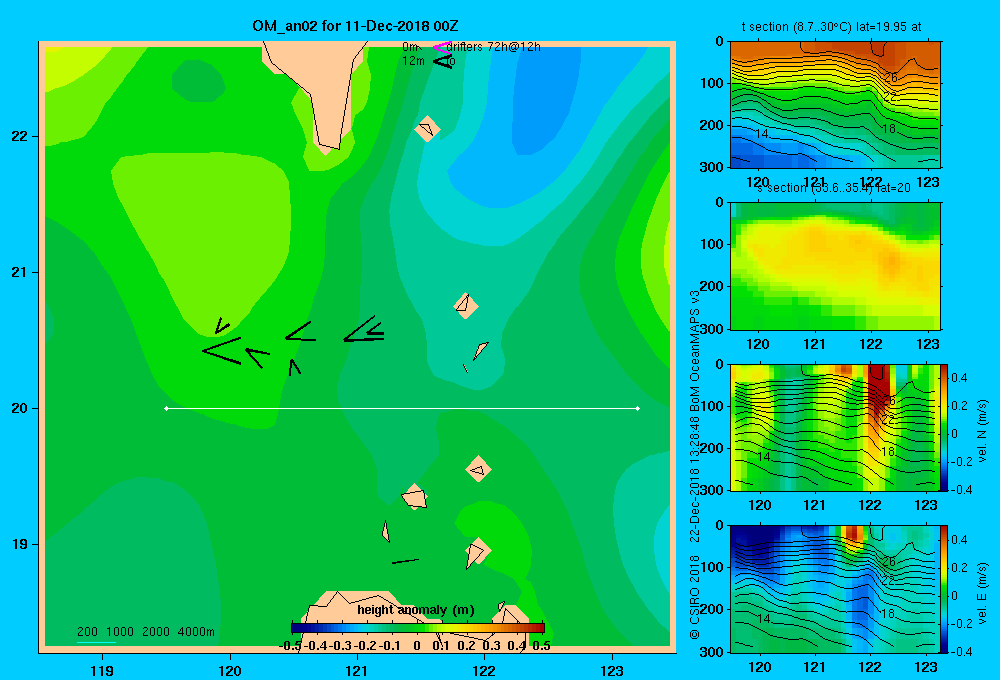Open the eastward velocity section panel
1000x680 pixels.
click(x=835, y=589)
